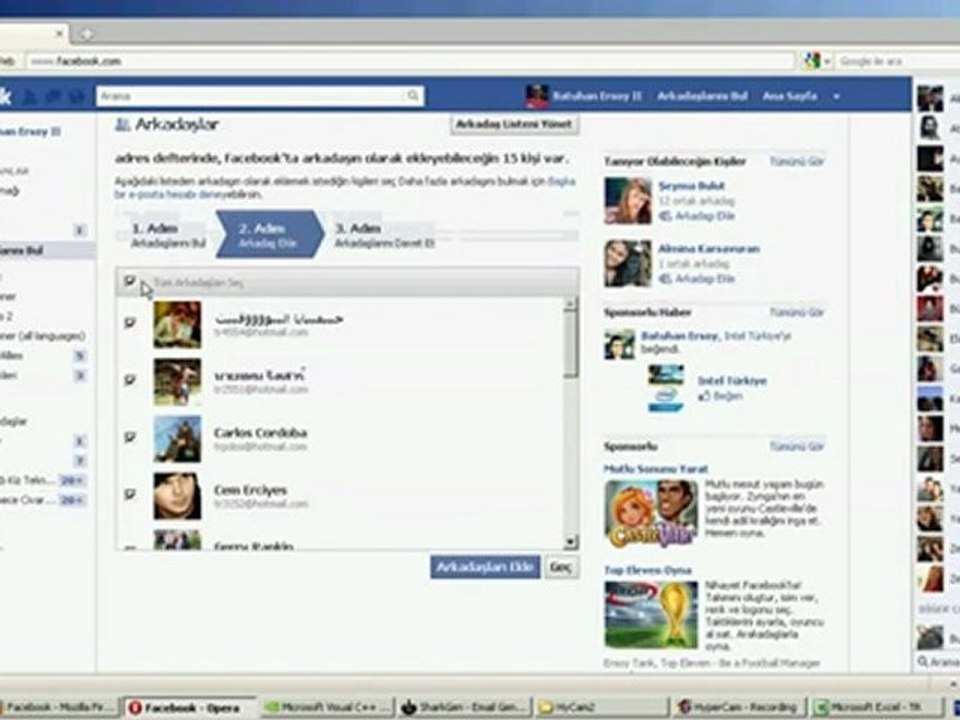The height and width of the screenshot is (720, 960).
Task: Open the messages icon in Facebook bar
Action: [54, 96]
